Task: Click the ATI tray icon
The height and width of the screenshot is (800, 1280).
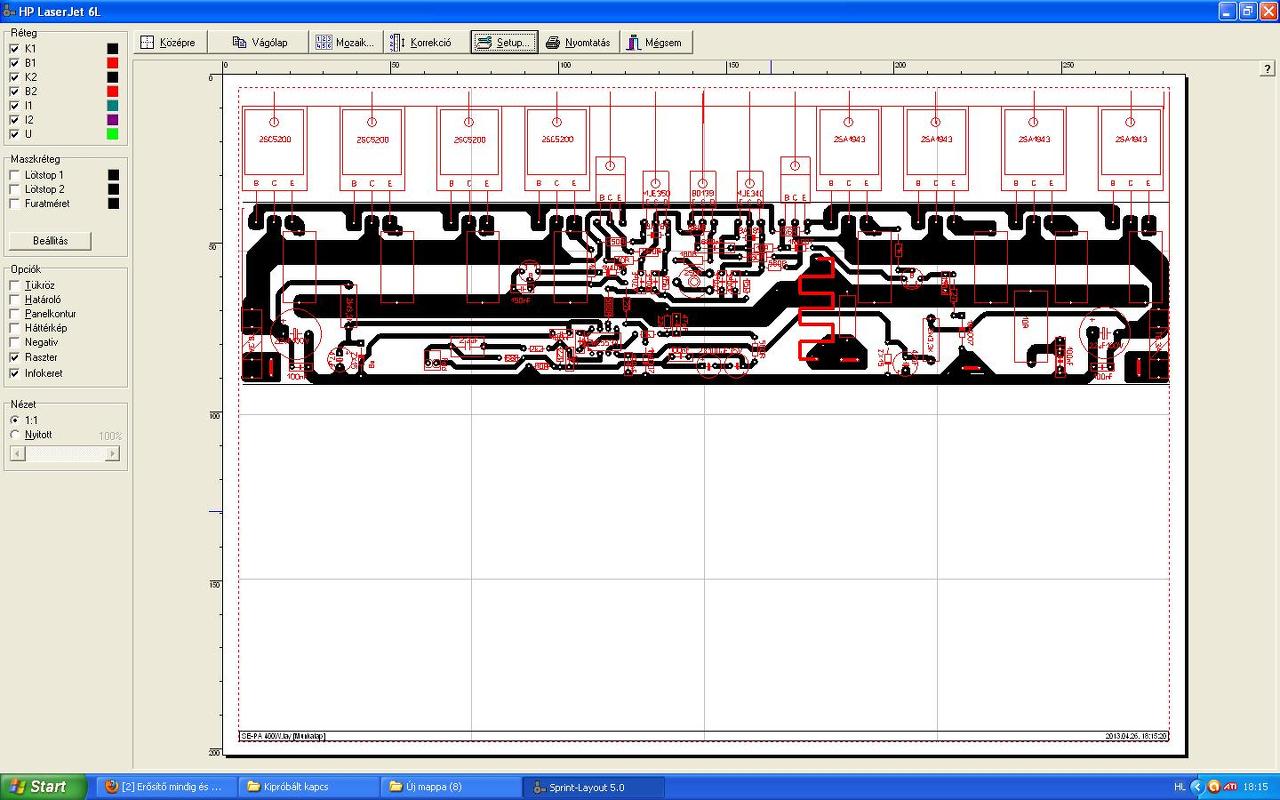Action: [x=1230, y=787]
